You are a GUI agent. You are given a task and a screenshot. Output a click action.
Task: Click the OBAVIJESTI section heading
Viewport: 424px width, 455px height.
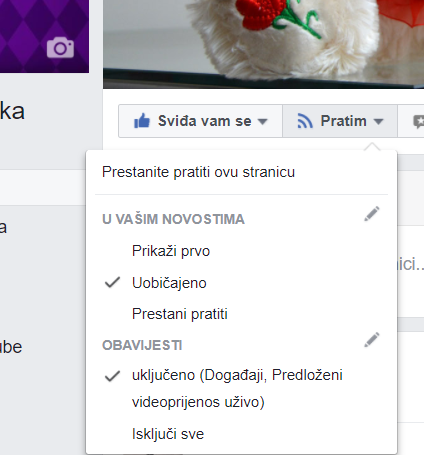pyautogui.click(x=142, y=345)
